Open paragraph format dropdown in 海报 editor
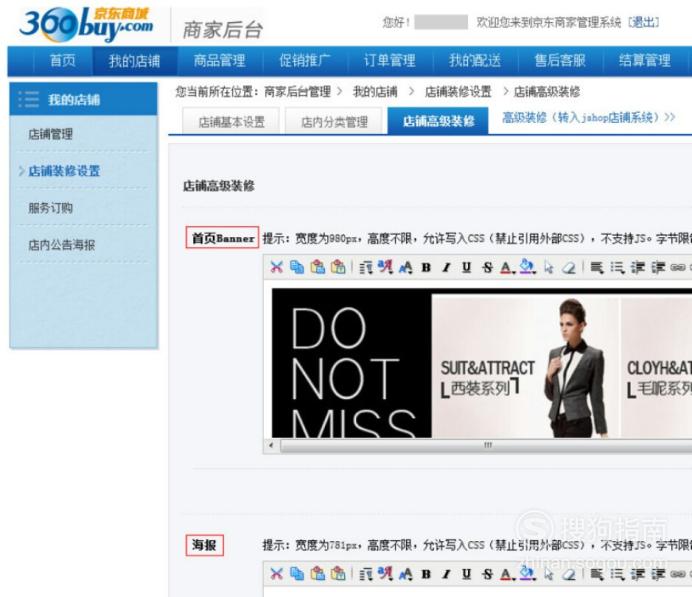Image resolution: width=692 pixels, height=597 pixels. point(365,574)
